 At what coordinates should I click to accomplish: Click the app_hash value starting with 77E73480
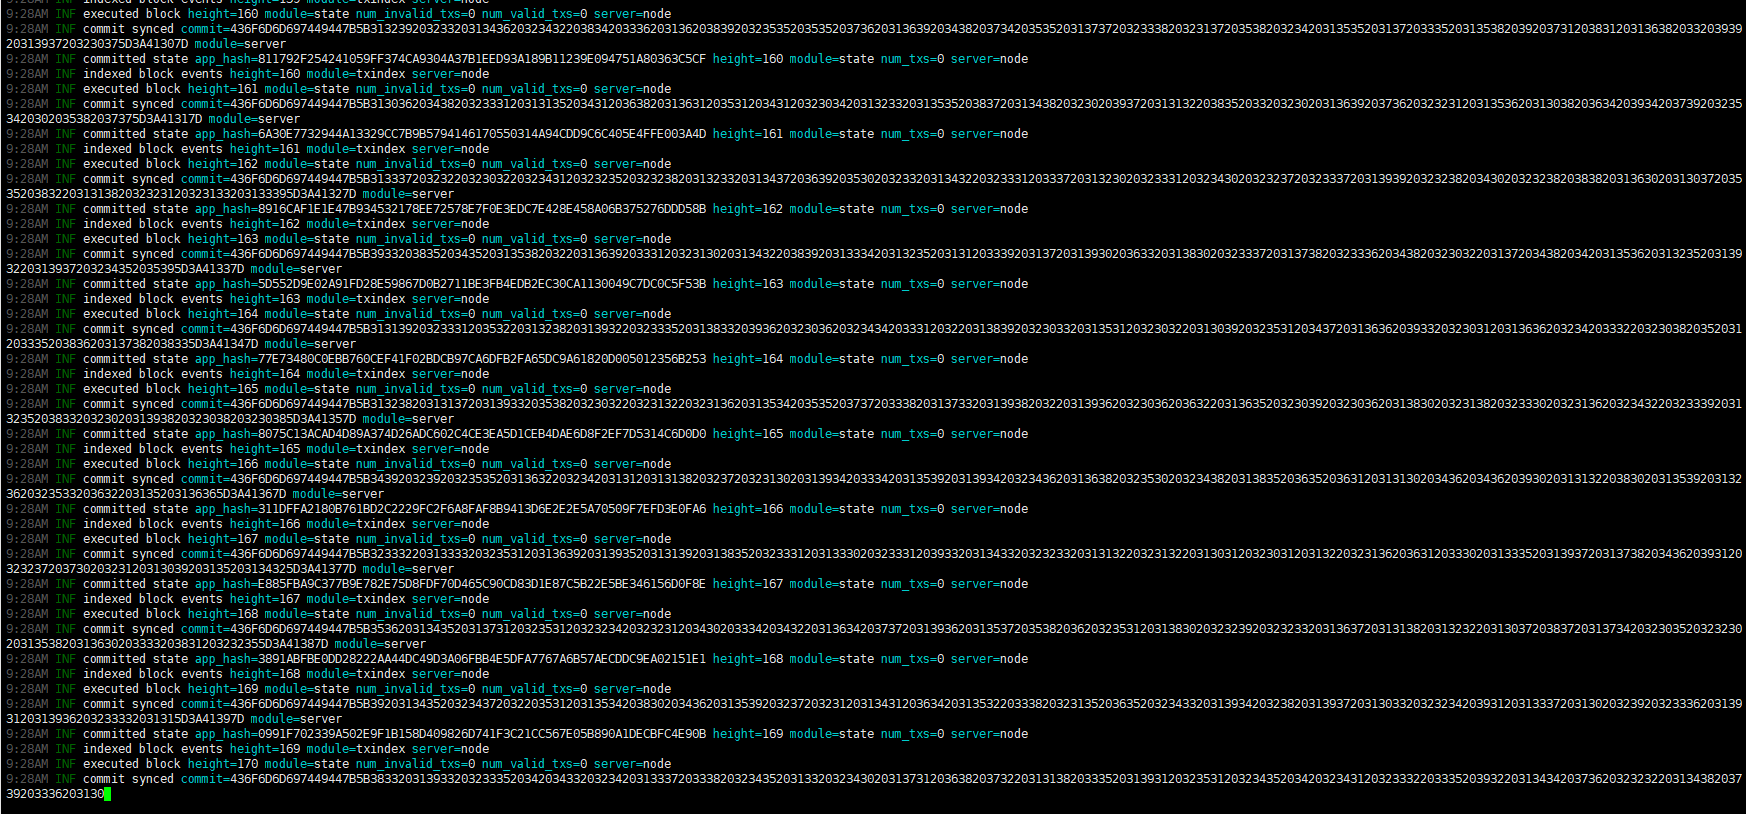click(x=482, y=359)
